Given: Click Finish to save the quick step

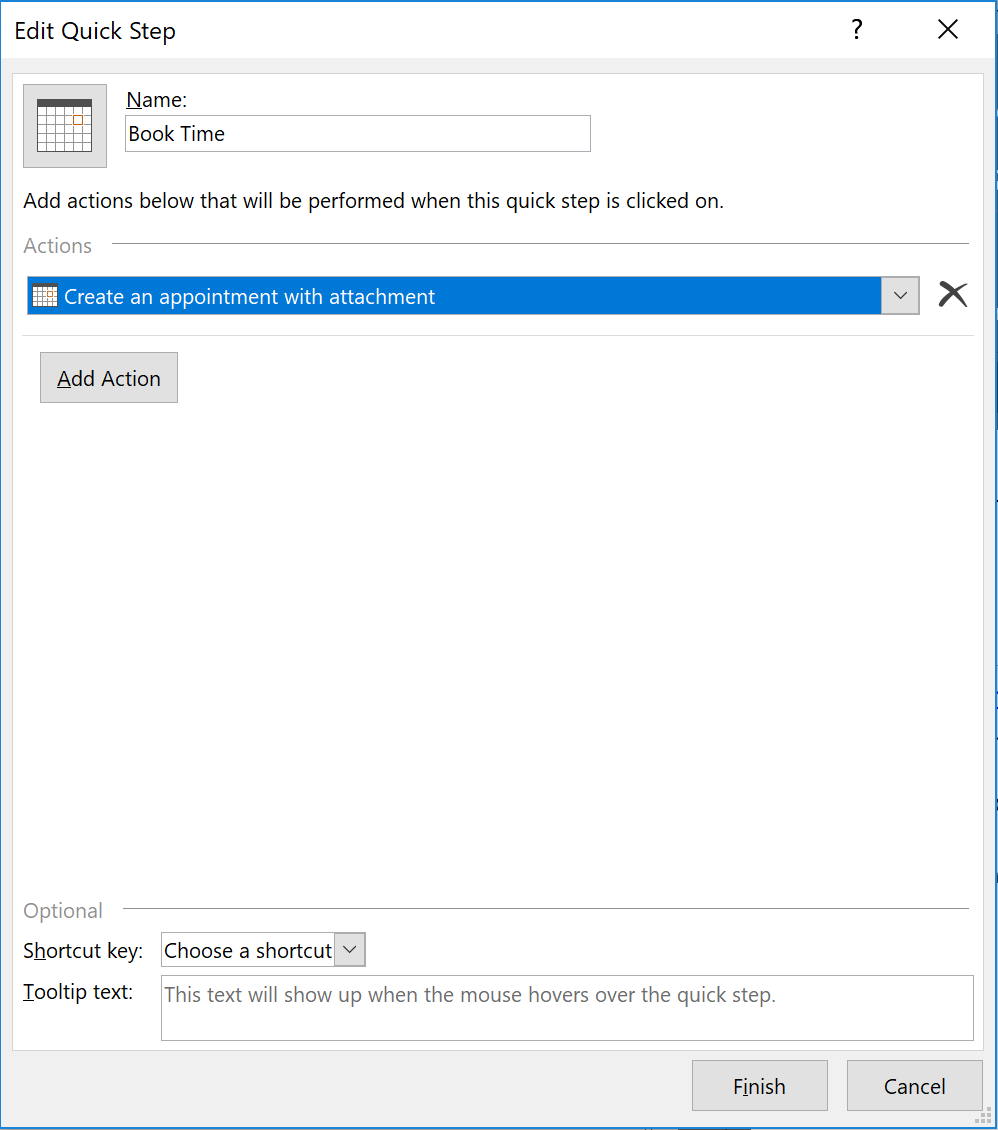Looking at the screenshot, I should coord(759,1085).
